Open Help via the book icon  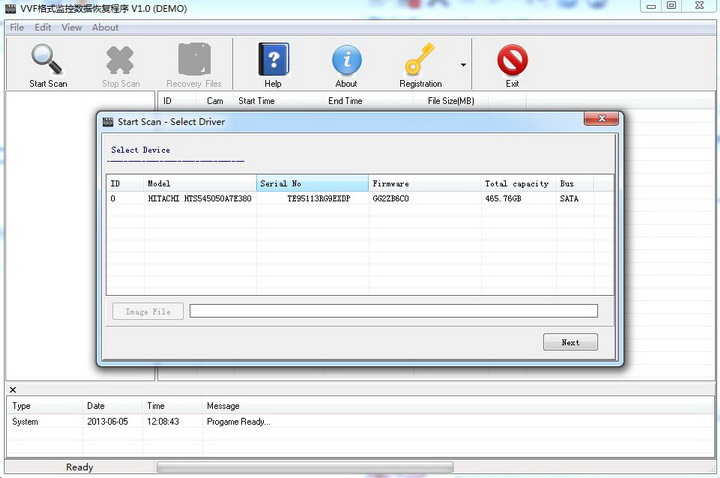(273, 59)
